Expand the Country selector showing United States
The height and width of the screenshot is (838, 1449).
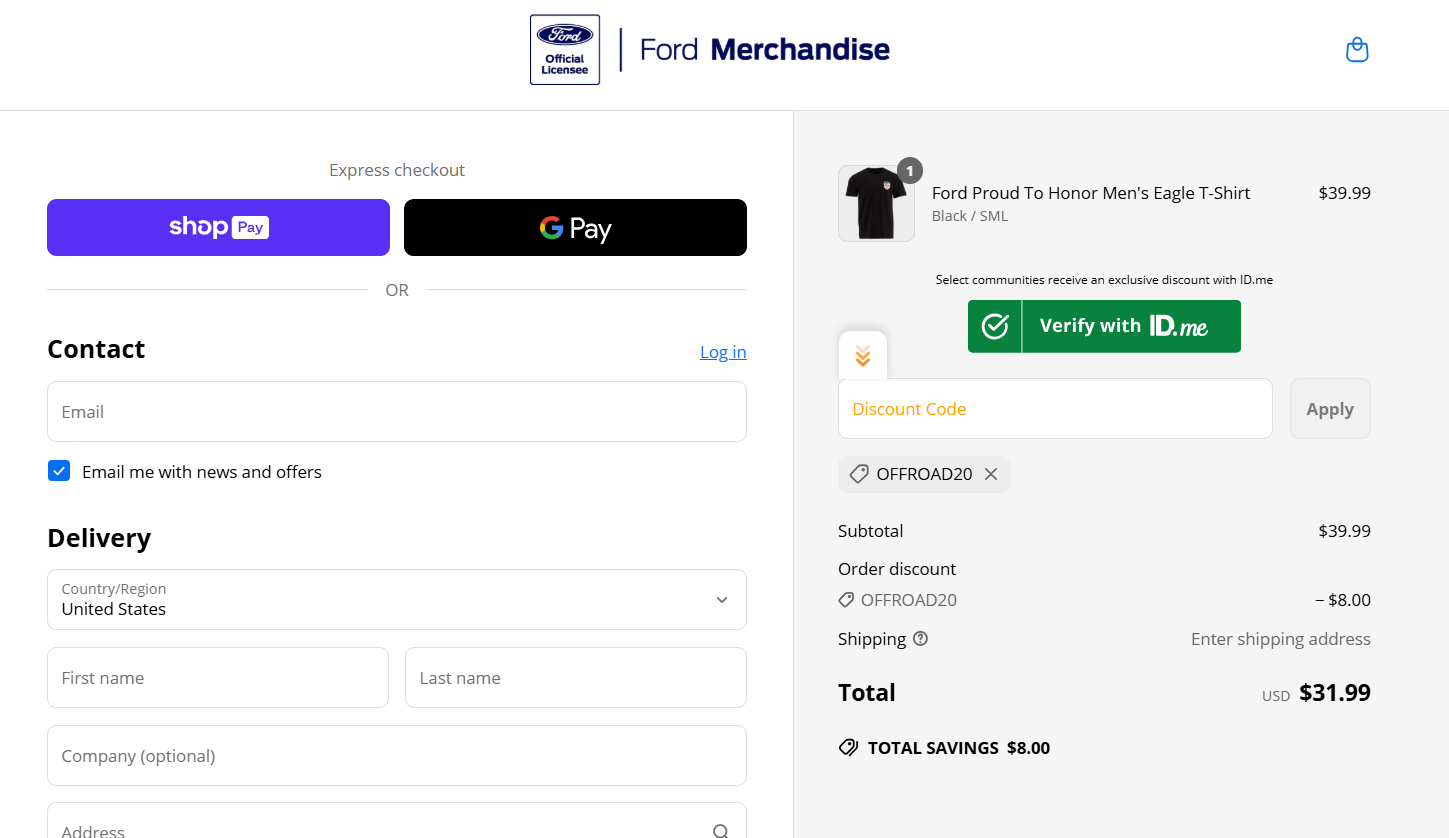[396, 599]
